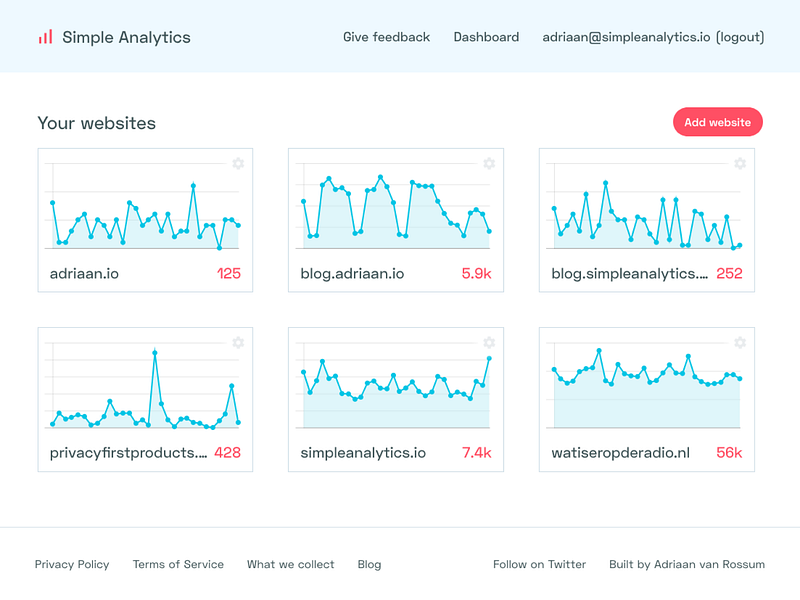Click the Add website button
This screenshot has height=600, width=800.
[717, 122]
